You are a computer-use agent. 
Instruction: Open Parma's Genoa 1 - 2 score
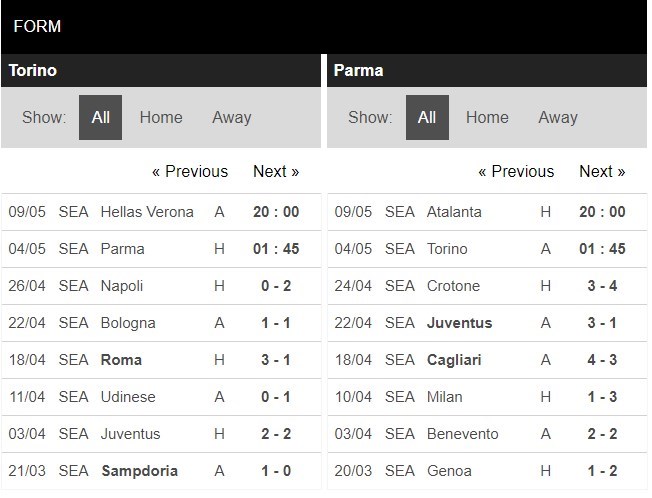pyautogui.click(x=602, y=471)
